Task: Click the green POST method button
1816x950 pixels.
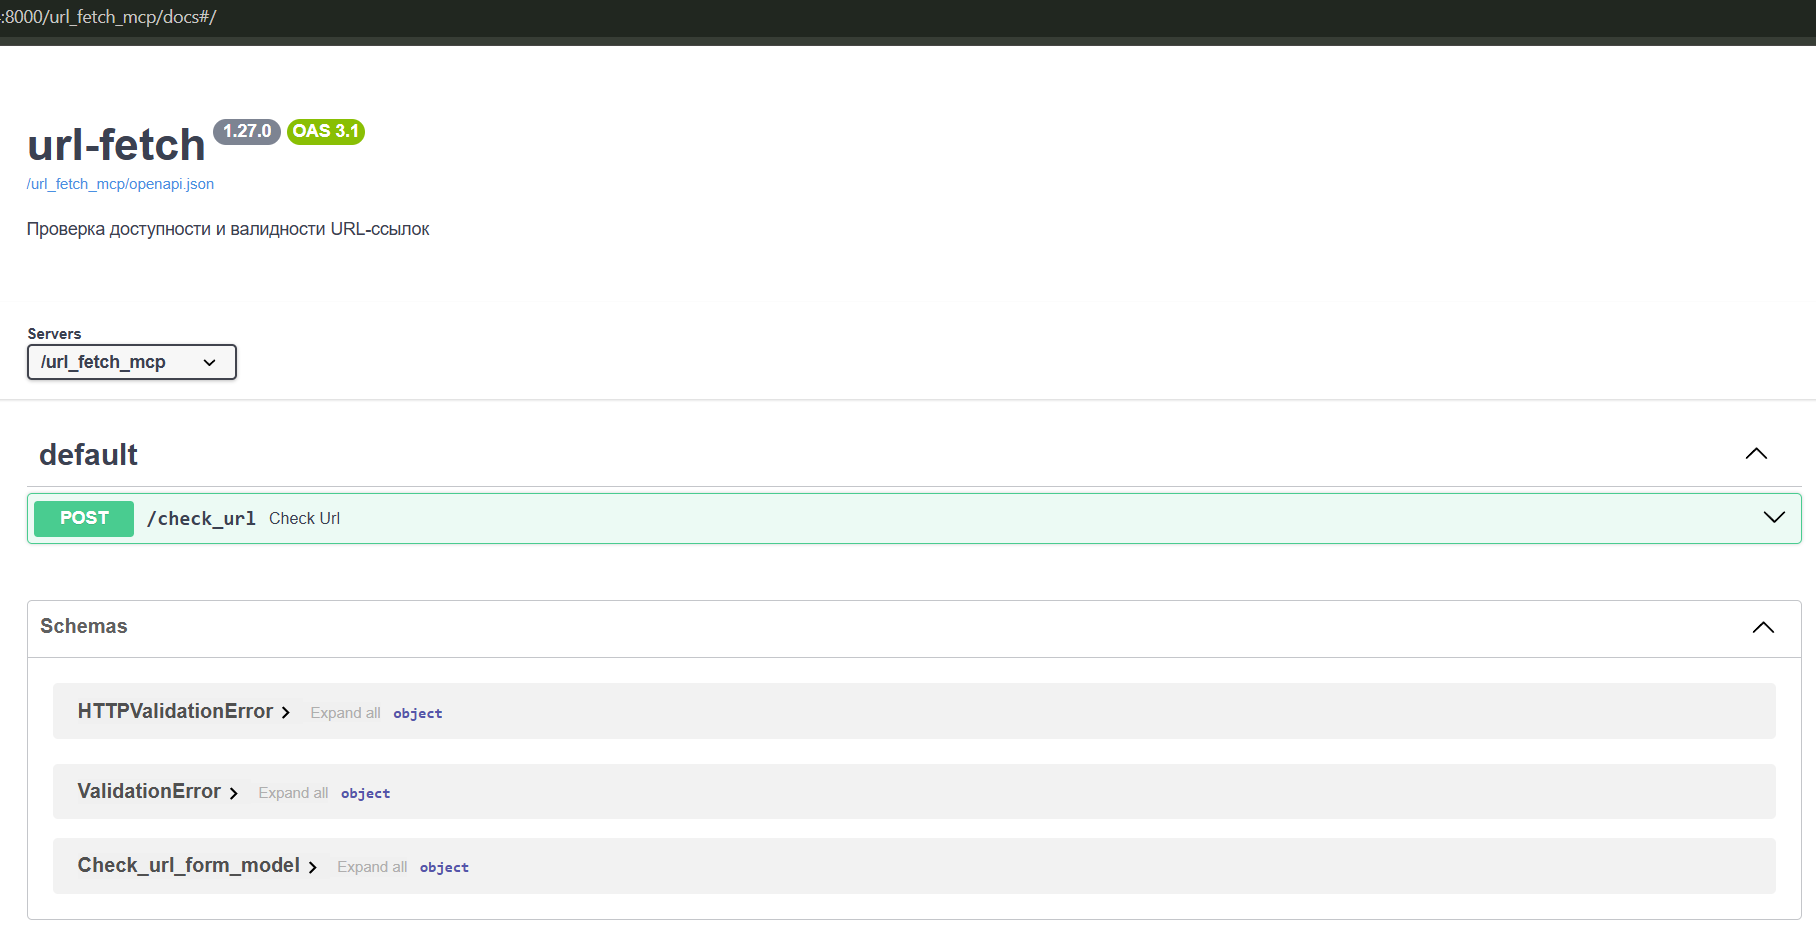Action: point(84,518)
